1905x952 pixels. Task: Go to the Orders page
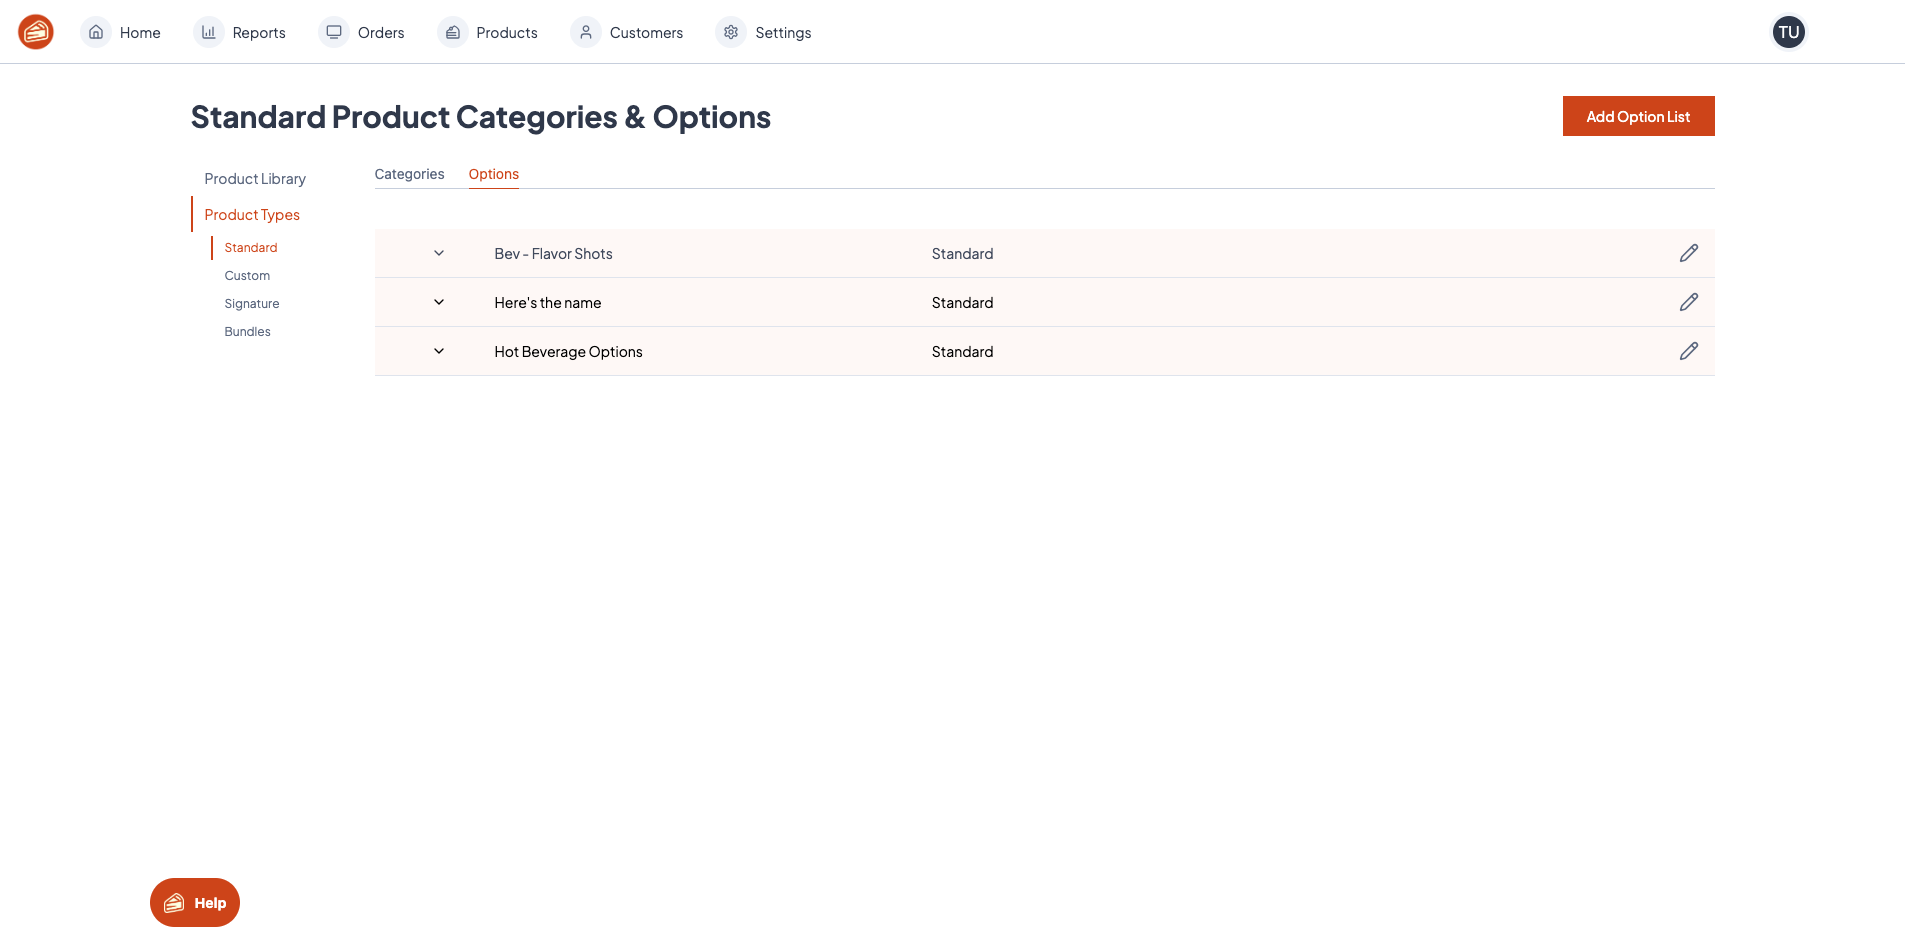[x=381, y=33]
